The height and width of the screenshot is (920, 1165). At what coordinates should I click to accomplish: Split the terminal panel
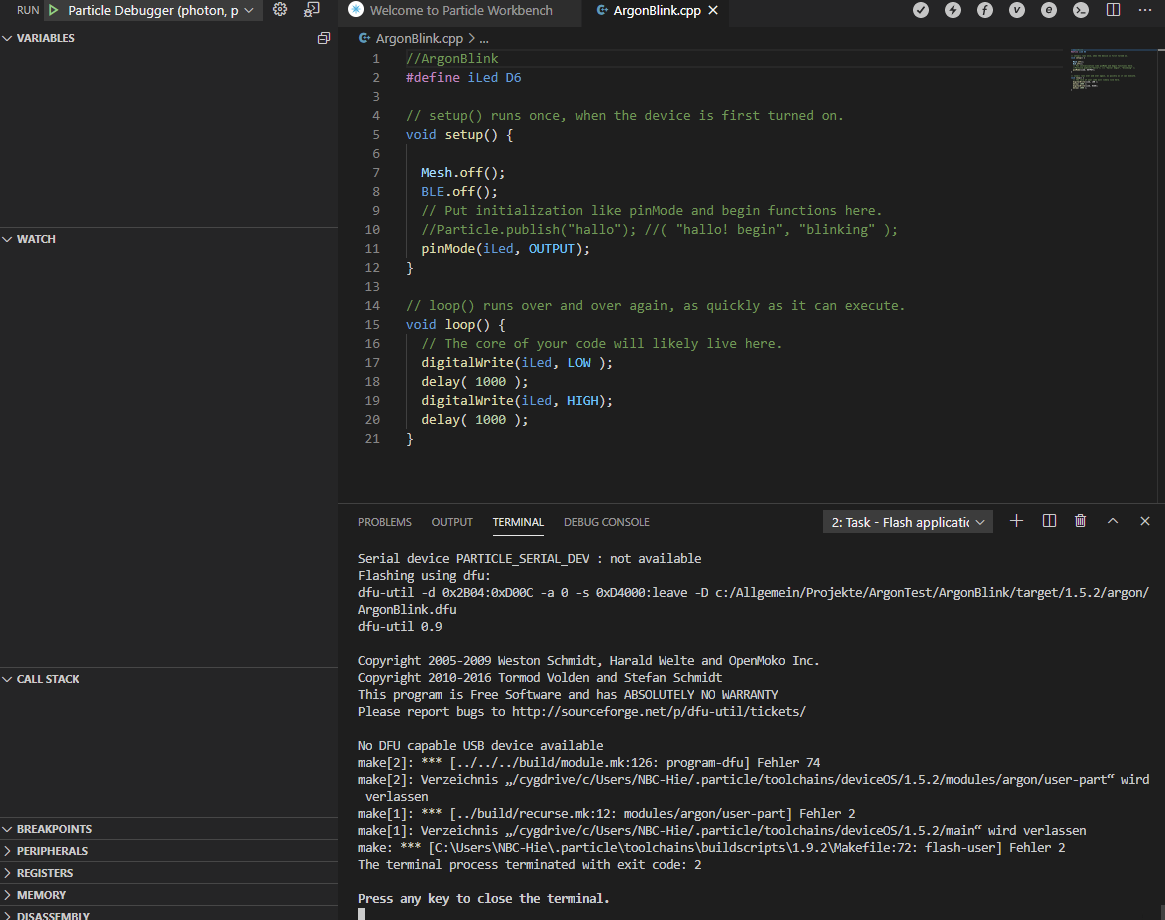coord(1049,521)
